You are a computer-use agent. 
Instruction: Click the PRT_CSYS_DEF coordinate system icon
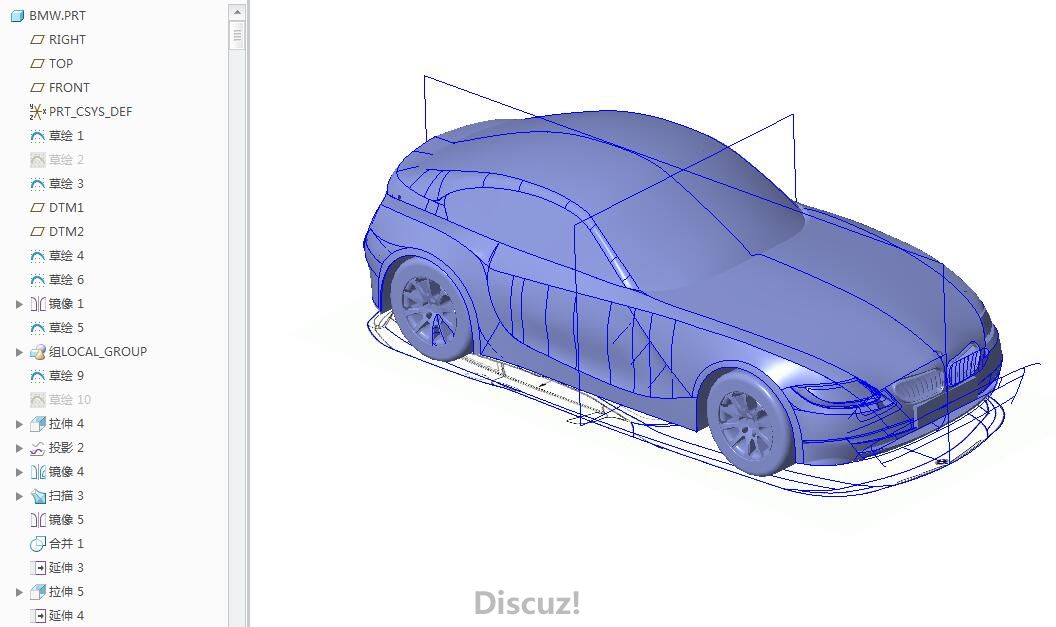point(38,112)
